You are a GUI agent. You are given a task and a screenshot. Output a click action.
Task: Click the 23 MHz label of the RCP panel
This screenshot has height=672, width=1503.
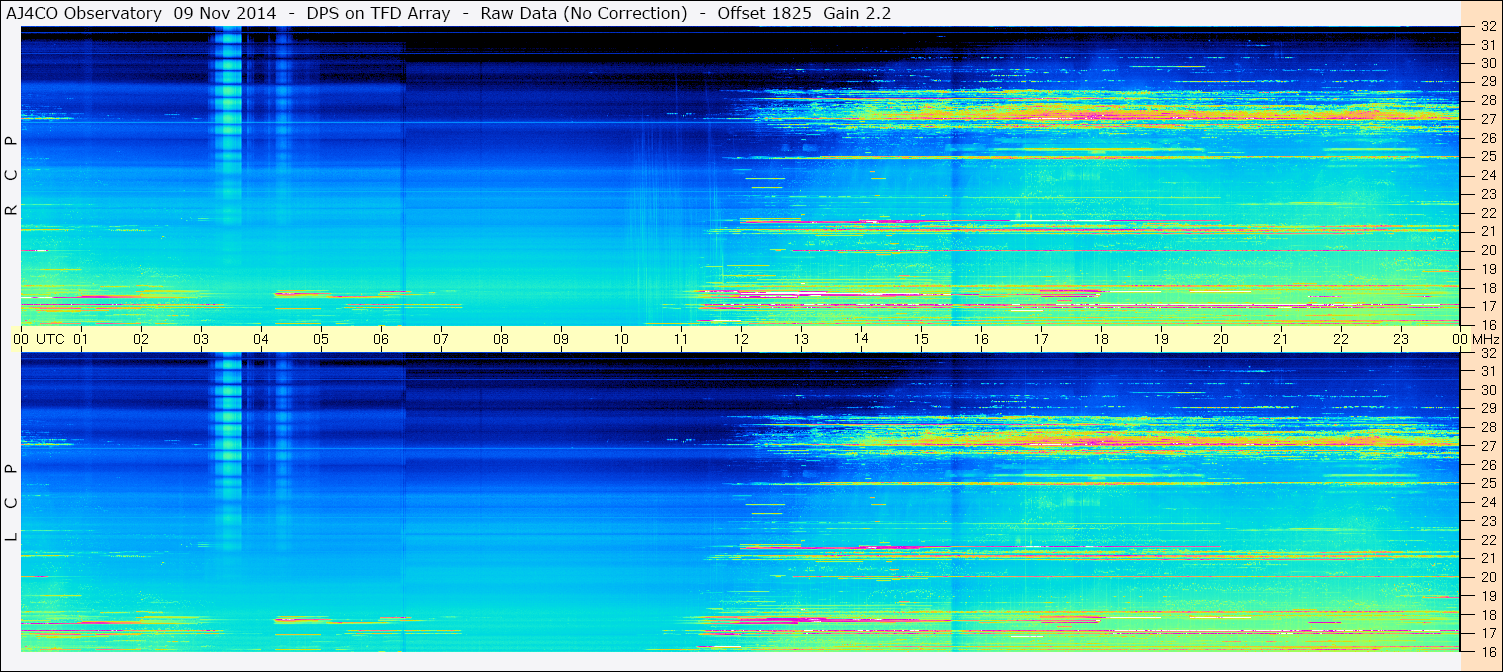tap(1488, 194)
